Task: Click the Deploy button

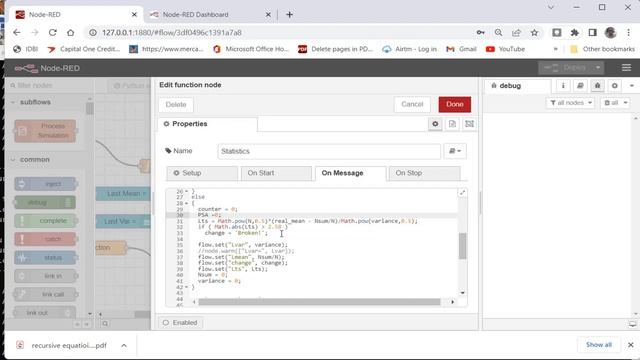Action: pos(565,68)
